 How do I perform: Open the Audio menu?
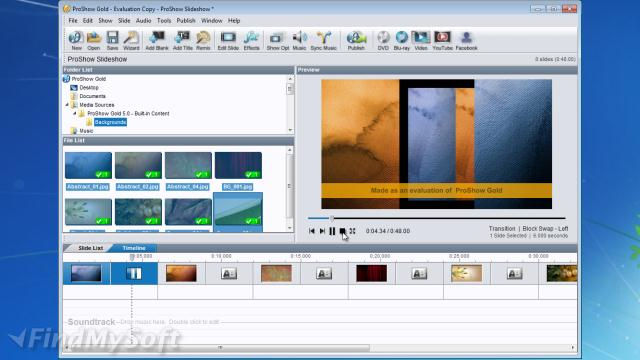tap(143, 20)
